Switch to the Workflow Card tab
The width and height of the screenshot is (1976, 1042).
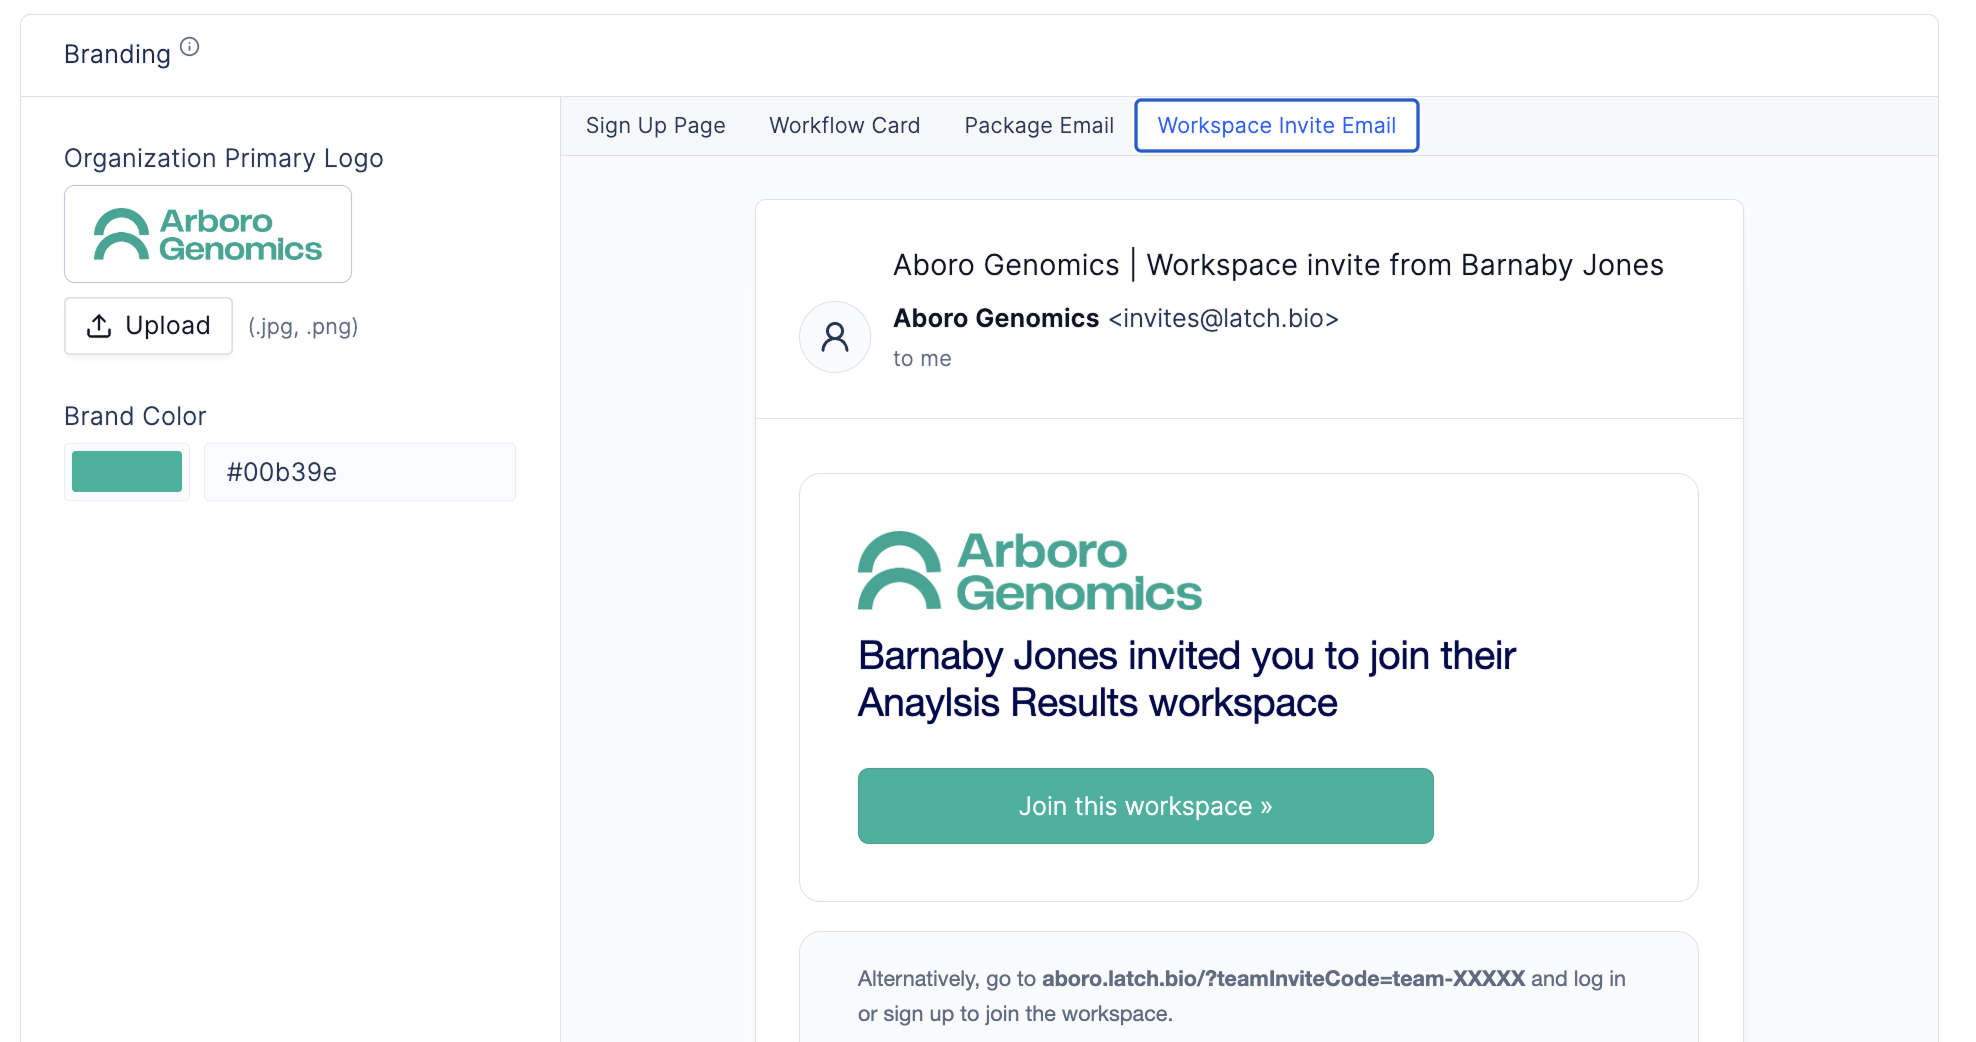point(845,126)
